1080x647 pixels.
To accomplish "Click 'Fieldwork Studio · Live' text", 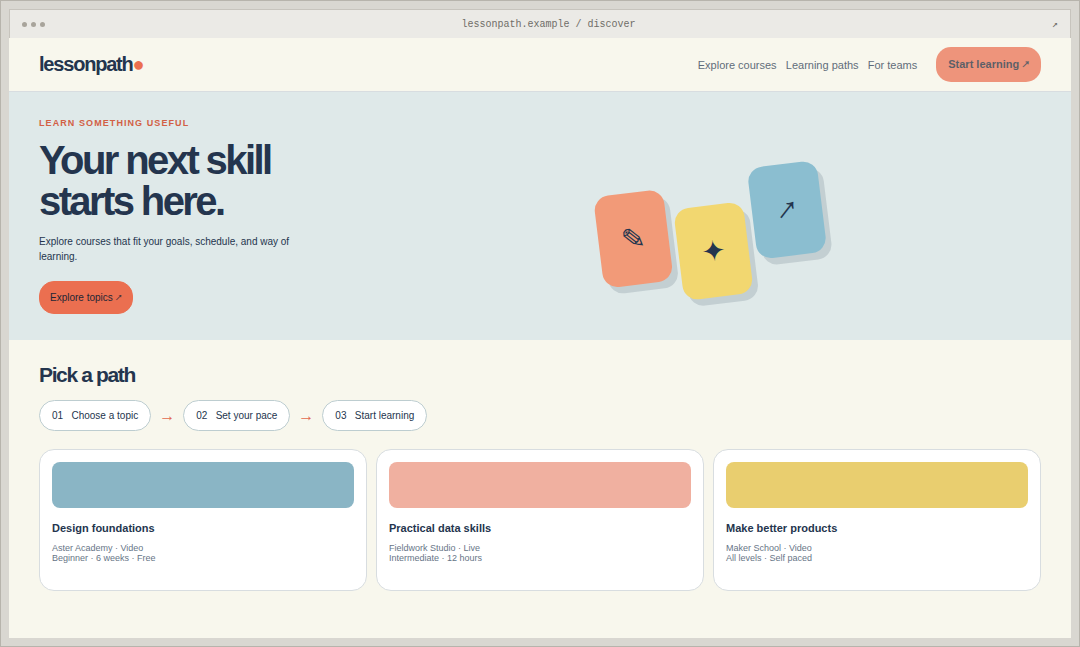I will pos(435,548).
